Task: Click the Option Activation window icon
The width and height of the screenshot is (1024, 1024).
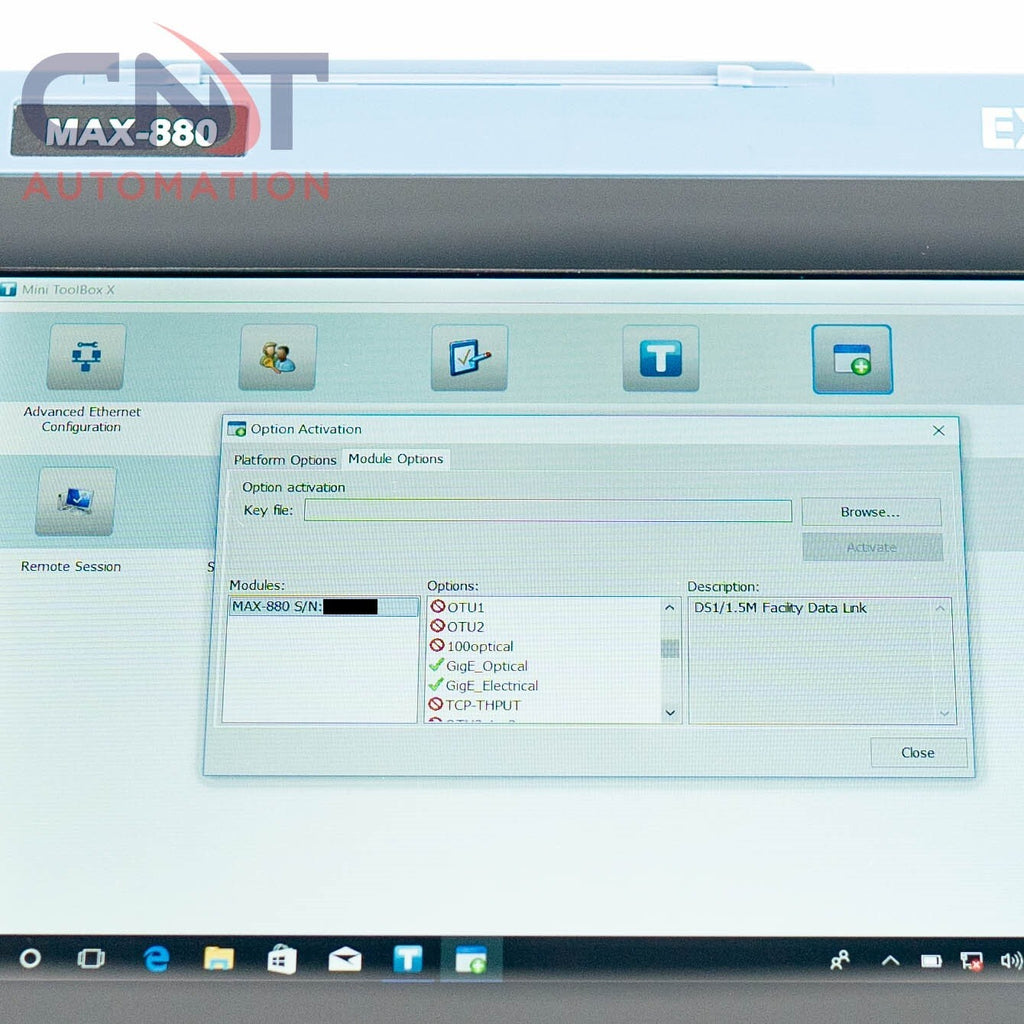Action: click(x=851, y=359)
